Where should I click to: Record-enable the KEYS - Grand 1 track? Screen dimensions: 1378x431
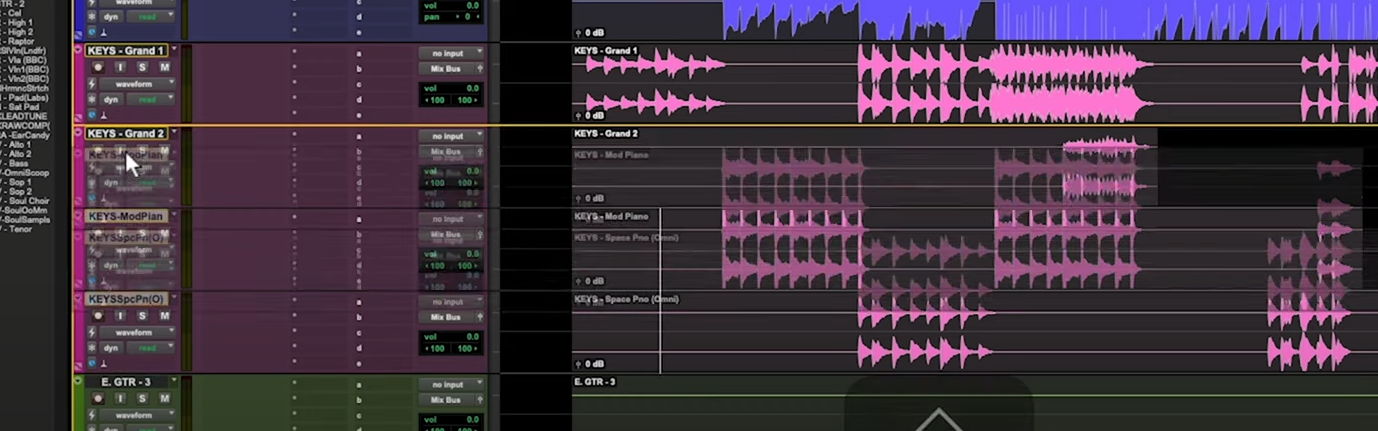pos(98,67)
